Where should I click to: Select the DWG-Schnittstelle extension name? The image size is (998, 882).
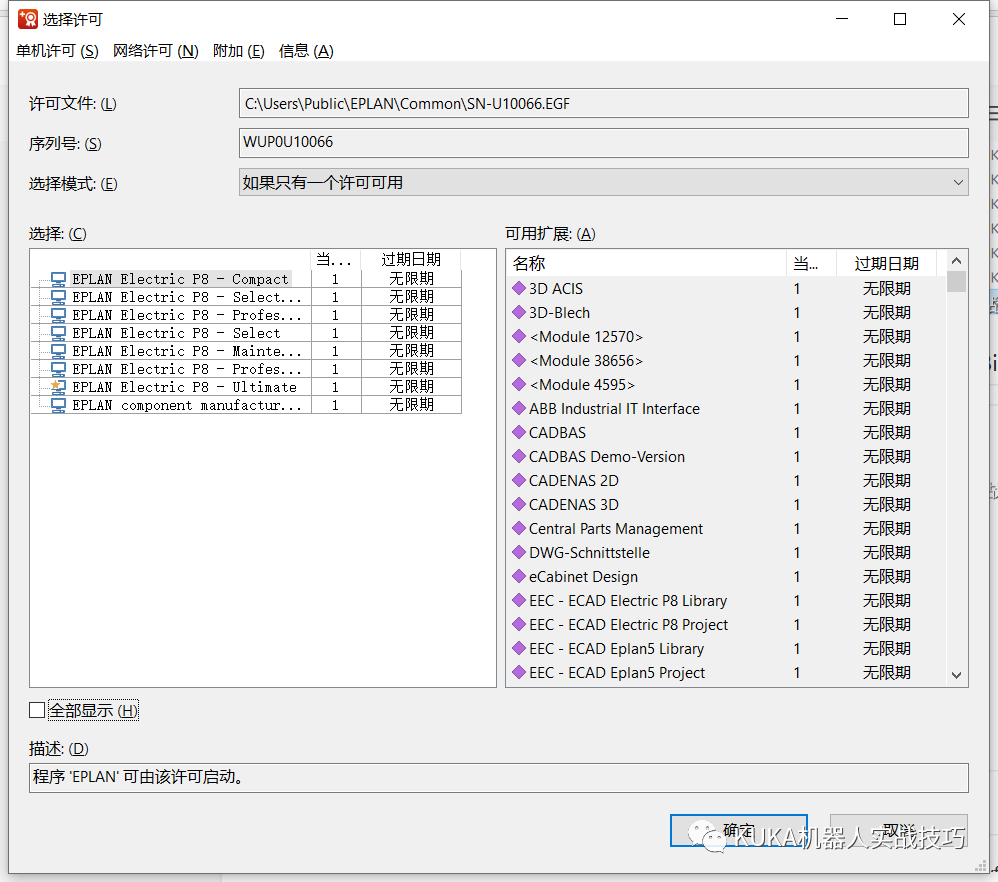(x=589, y=552)
